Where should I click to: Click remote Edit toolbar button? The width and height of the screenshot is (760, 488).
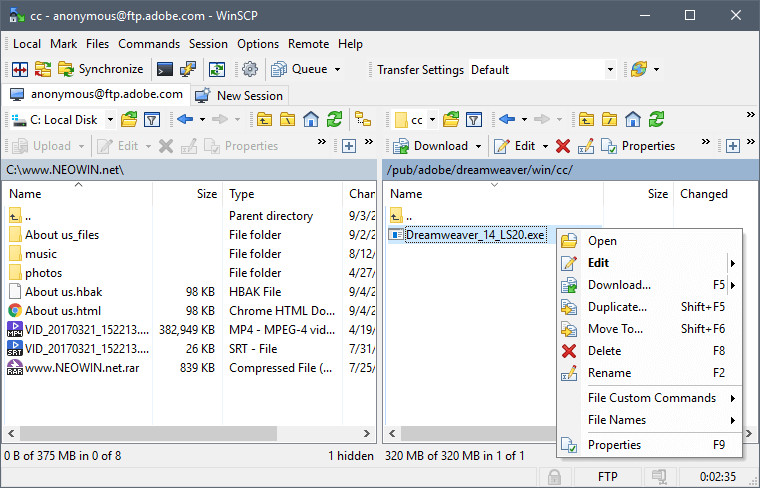tap(514, 146)
